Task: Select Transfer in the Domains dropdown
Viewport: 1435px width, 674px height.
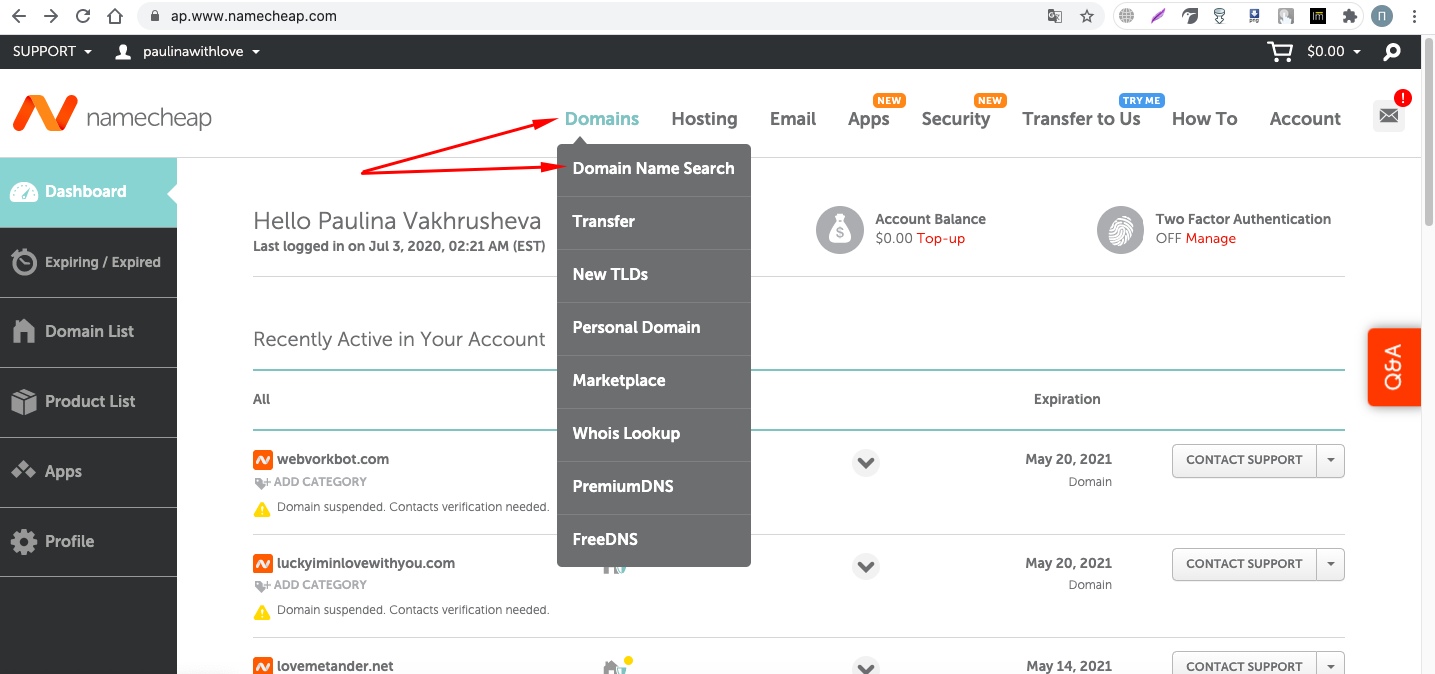Action: (654, 222)
